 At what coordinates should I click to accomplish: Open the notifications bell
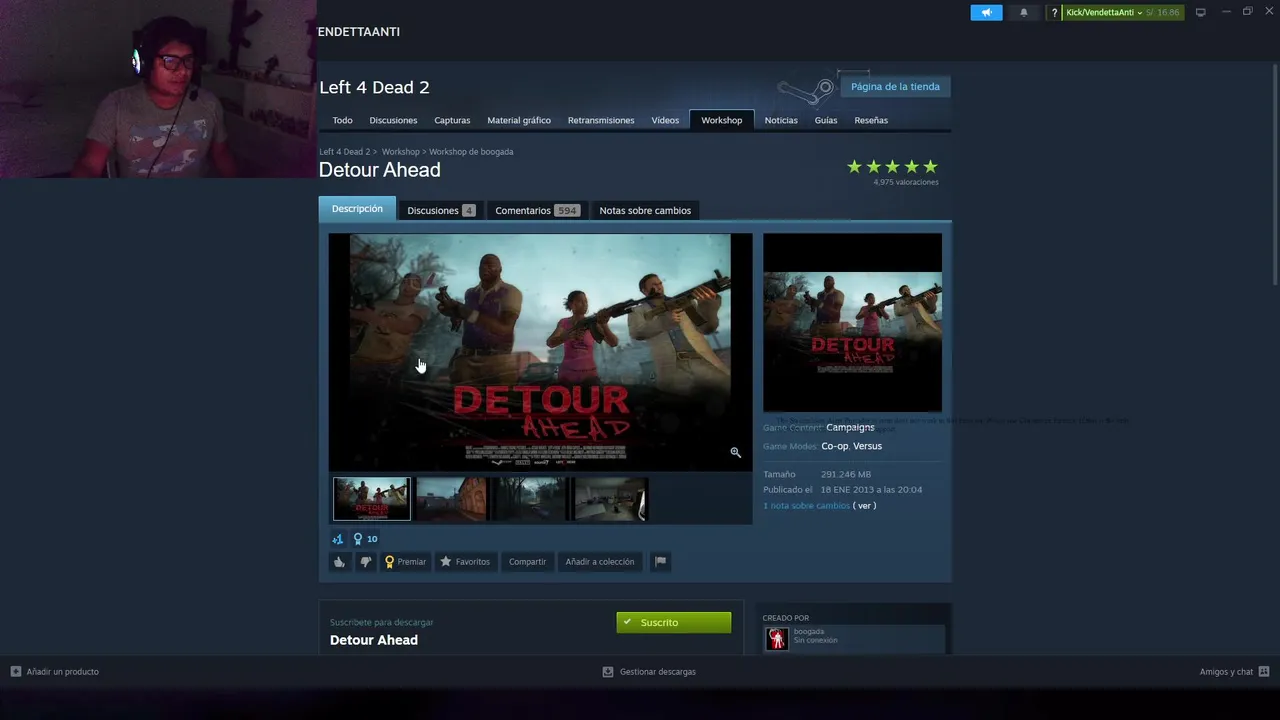point(1023,12)
